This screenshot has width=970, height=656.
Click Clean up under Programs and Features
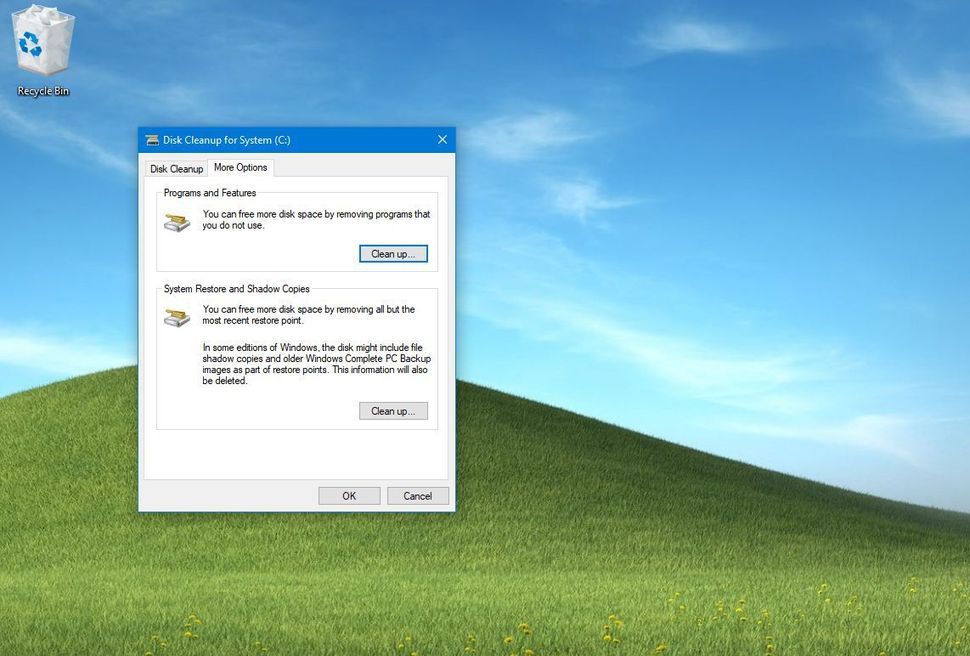click(393, 253)
